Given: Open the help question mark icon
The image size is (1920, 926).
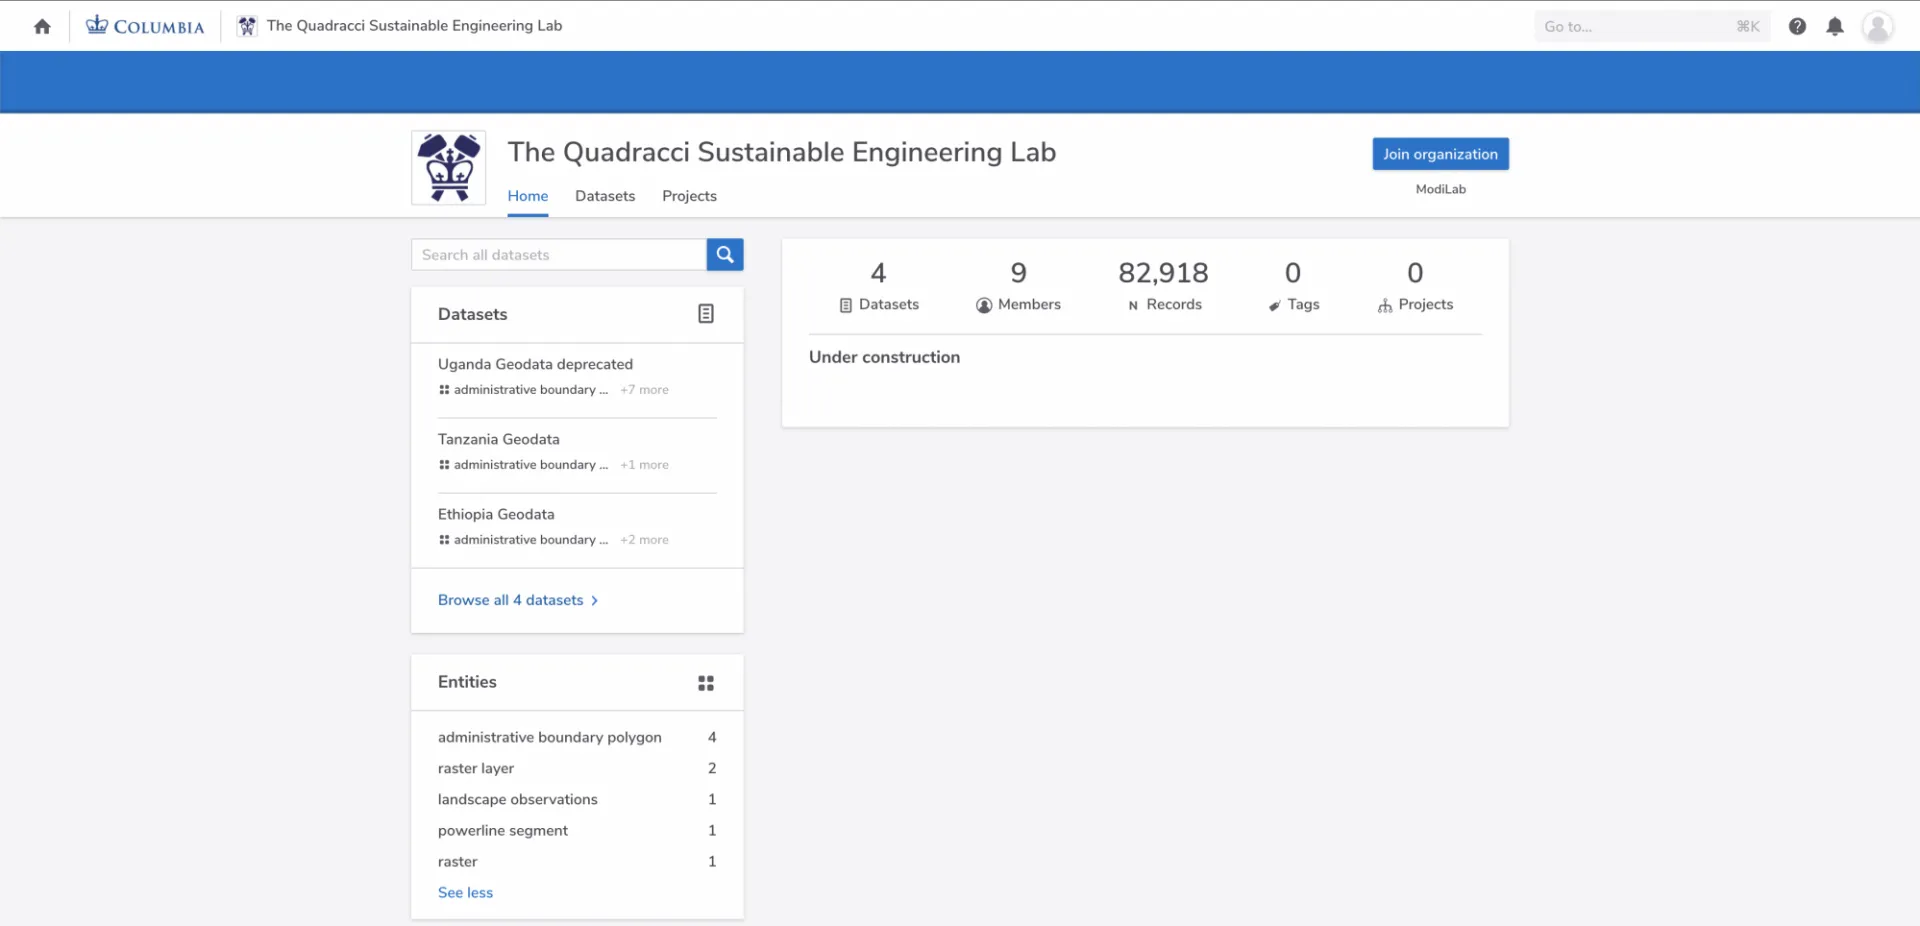Looking at the screenshot, I should click(x=1797, y=27).
